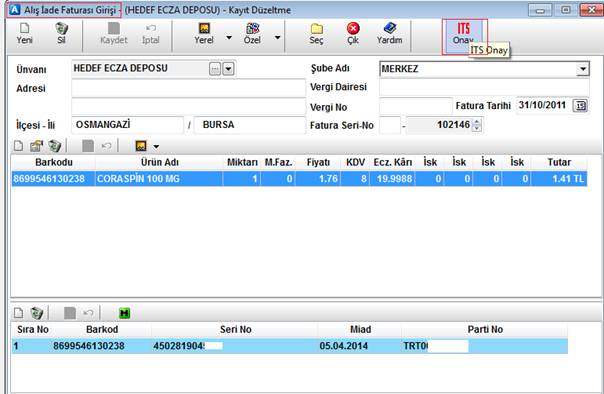The image size is (604, 394).
Task: Click the Fatura Tarihi date field
Action: click(544, 105)
